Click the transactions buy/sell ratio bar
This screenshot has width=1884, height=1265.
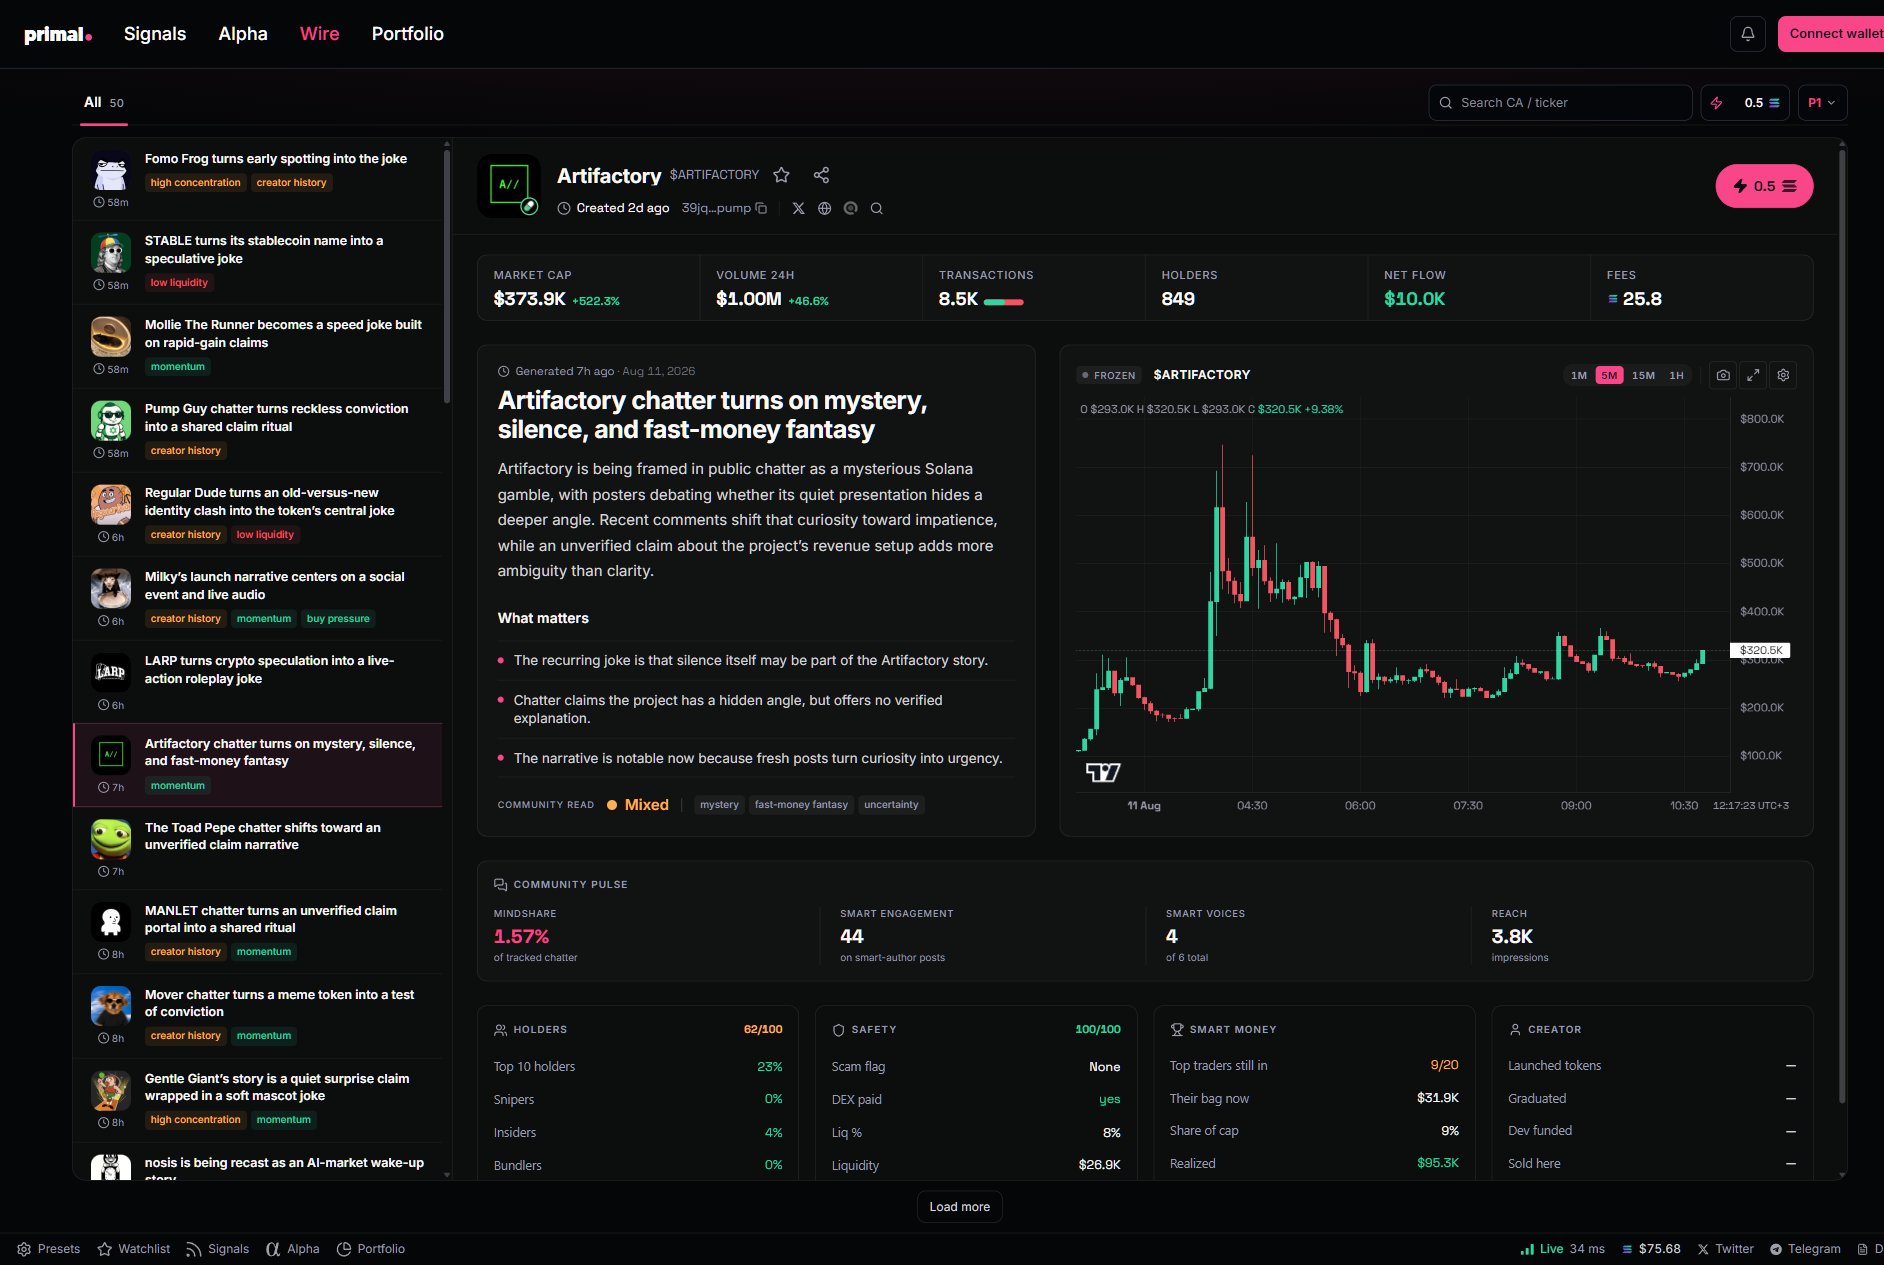pyautogui.click(x=1003, y=301)
